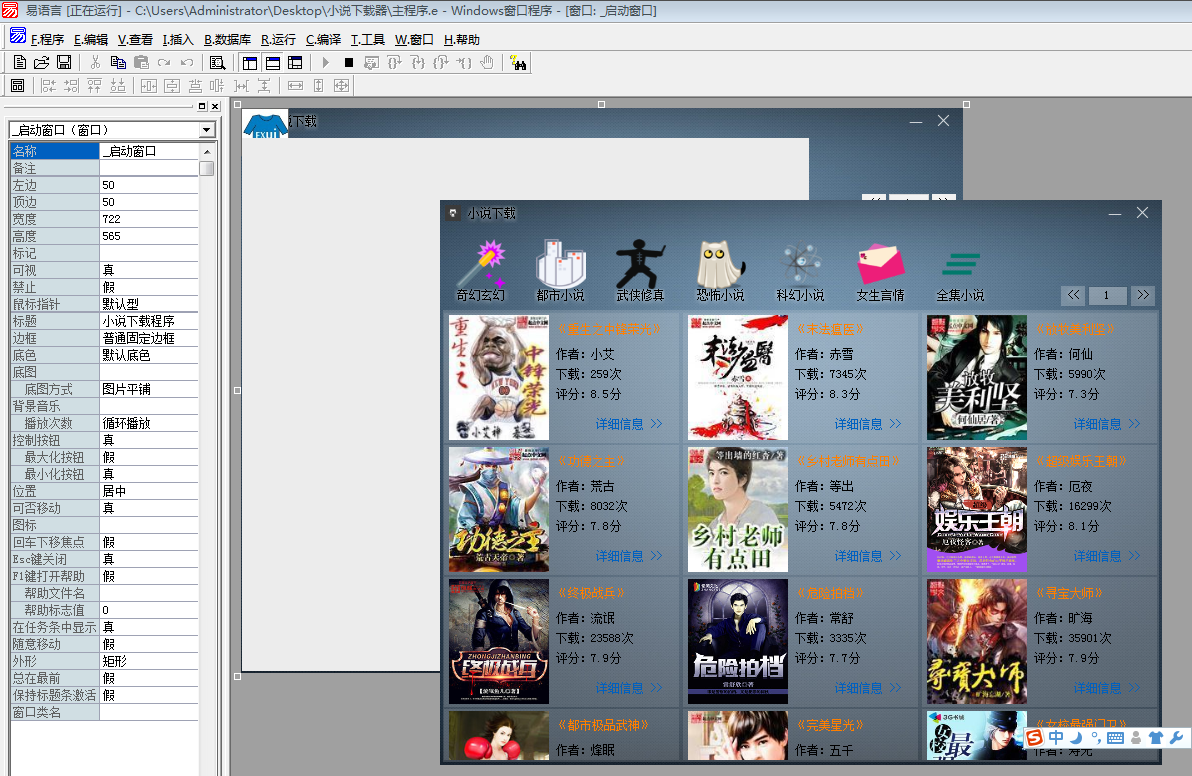This screenshot has width=1192, height=776.
Task: Click the scissors cut icon
Action: coord(95,62)
